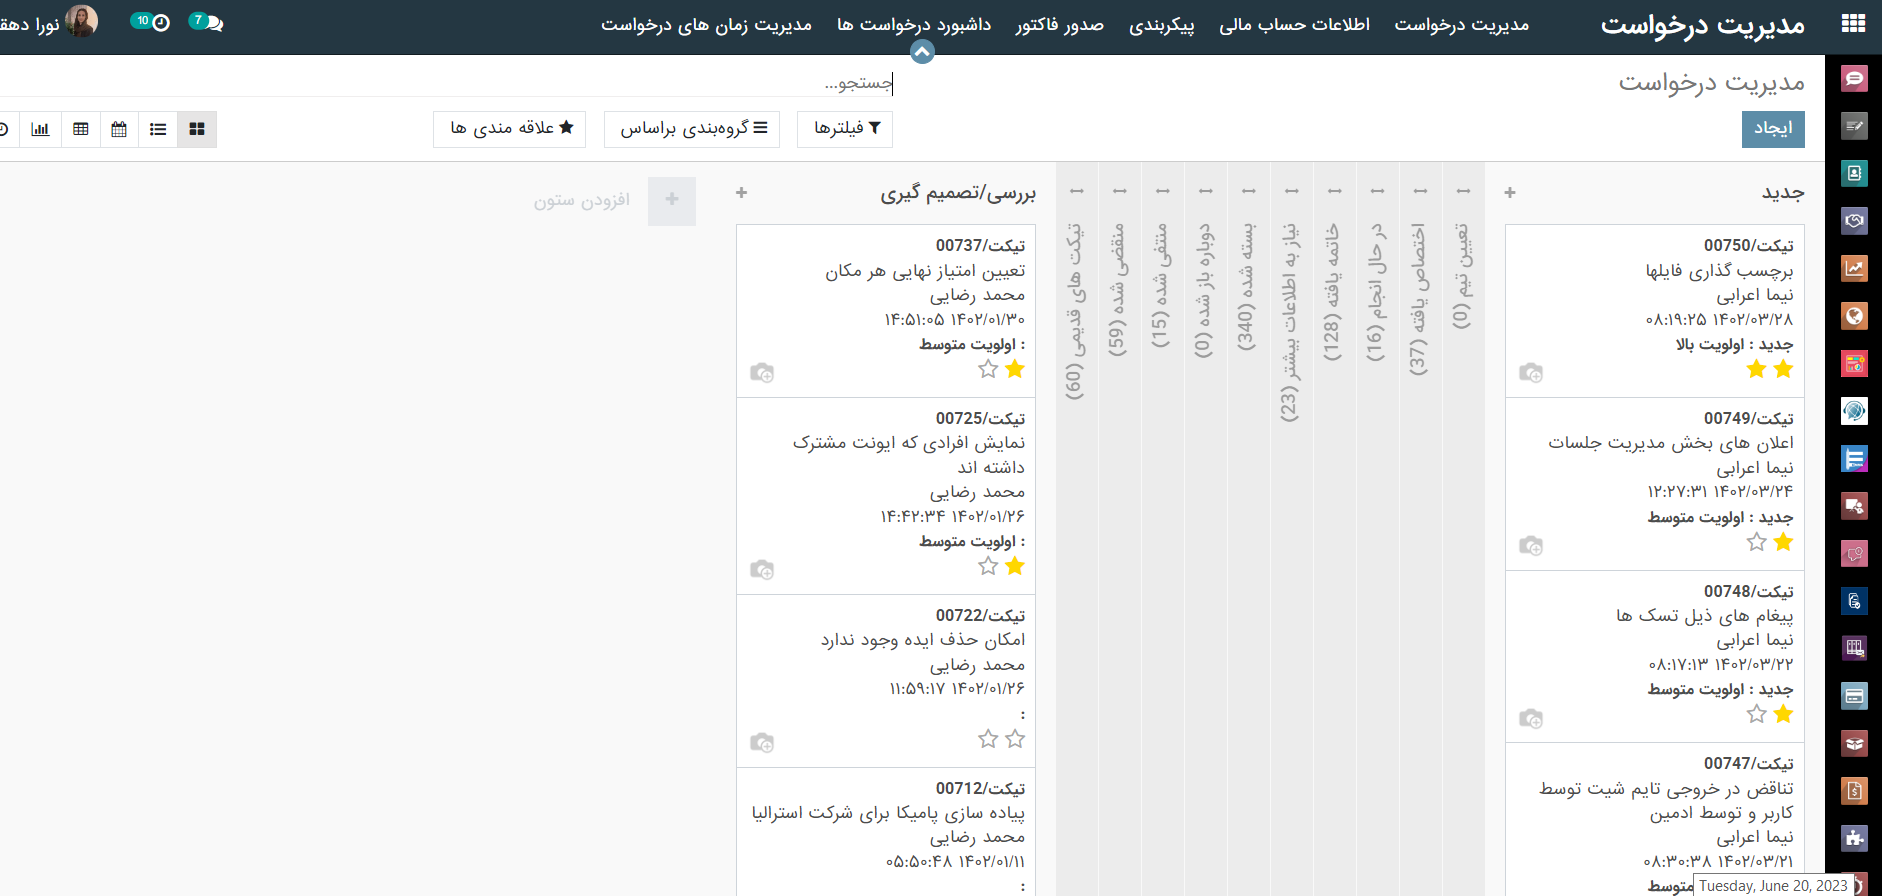Screen dimensions: 1882x896
Task: Toggle the empty priority star on ticket 00748
Action: (1756, 714)
